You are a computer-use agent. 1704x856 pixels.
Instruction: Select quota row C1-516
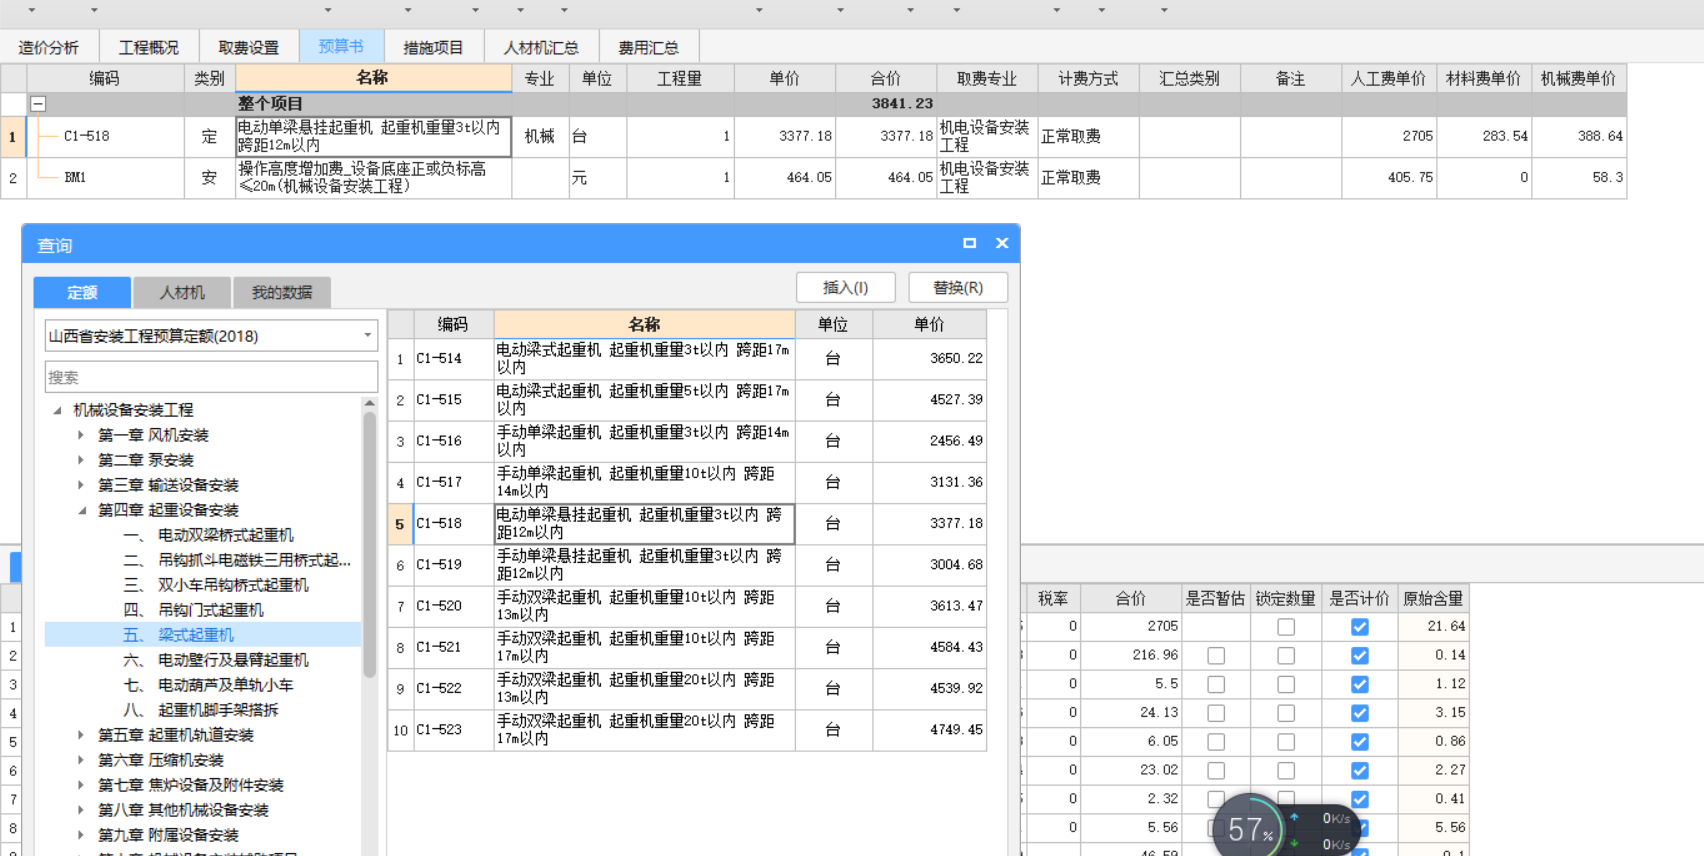click(x=687, y=441)
